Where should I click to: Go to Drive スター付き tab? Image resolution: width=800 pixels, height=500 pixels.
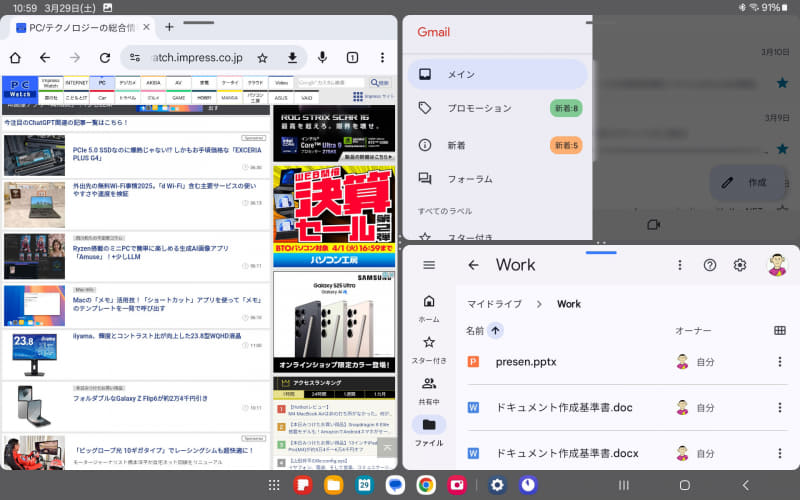pos(429,349)
